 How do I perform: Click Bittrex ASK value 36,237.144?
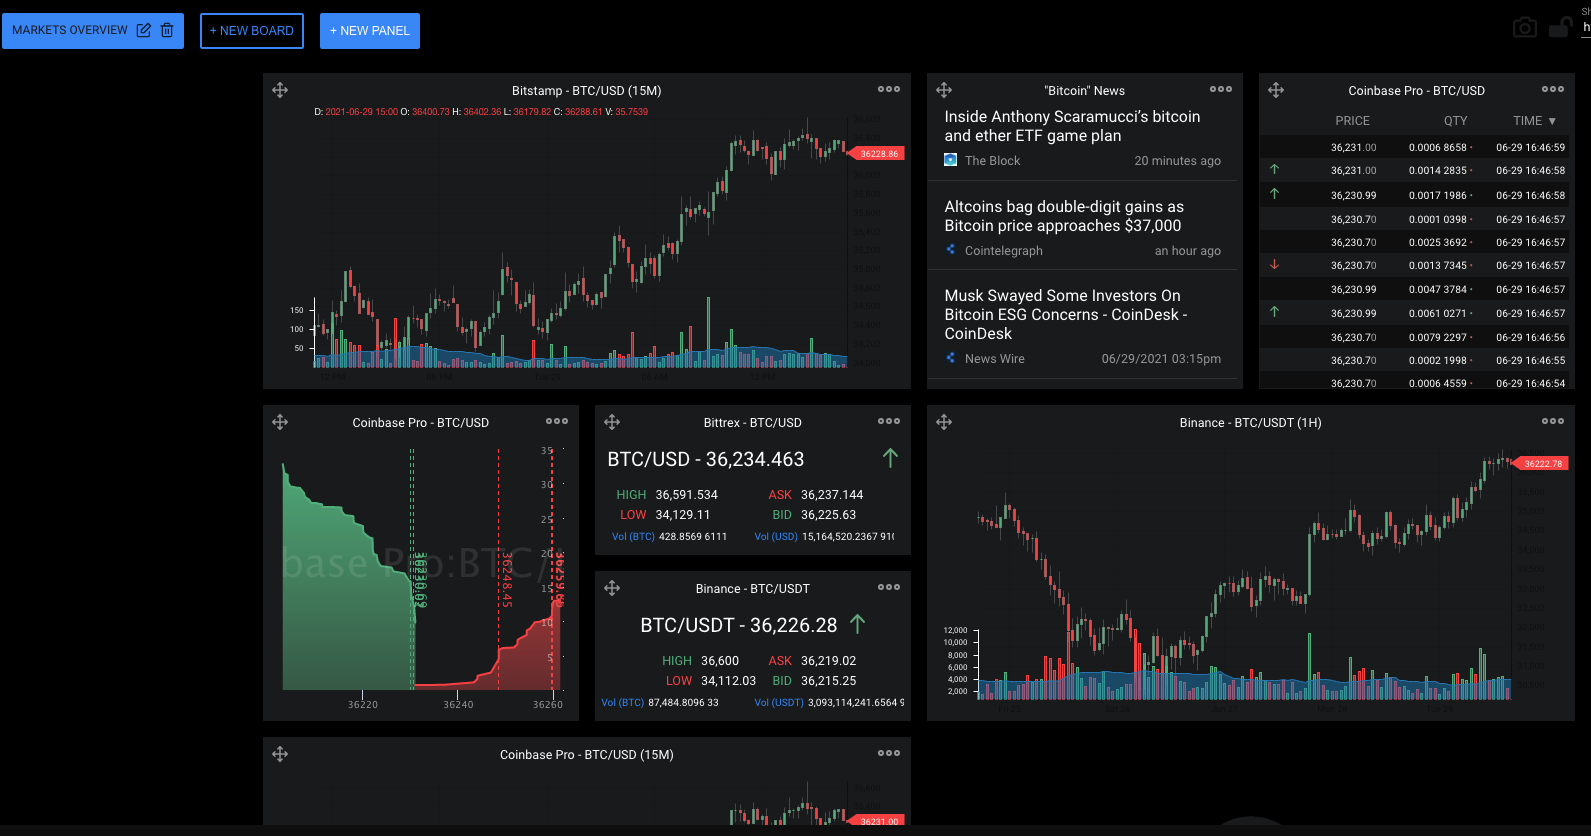coord(832,495)
